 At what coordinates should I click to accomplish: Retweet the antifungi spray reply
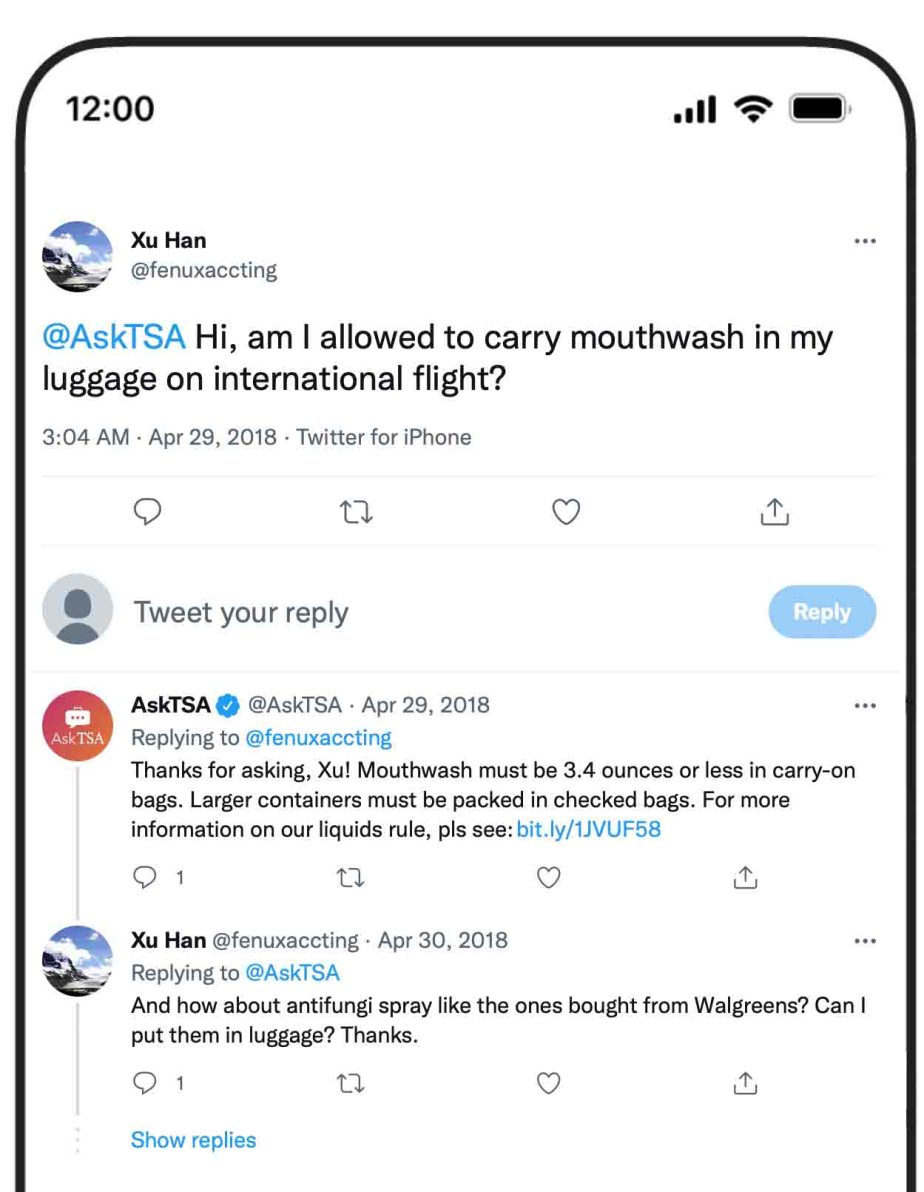point(350,1083)
